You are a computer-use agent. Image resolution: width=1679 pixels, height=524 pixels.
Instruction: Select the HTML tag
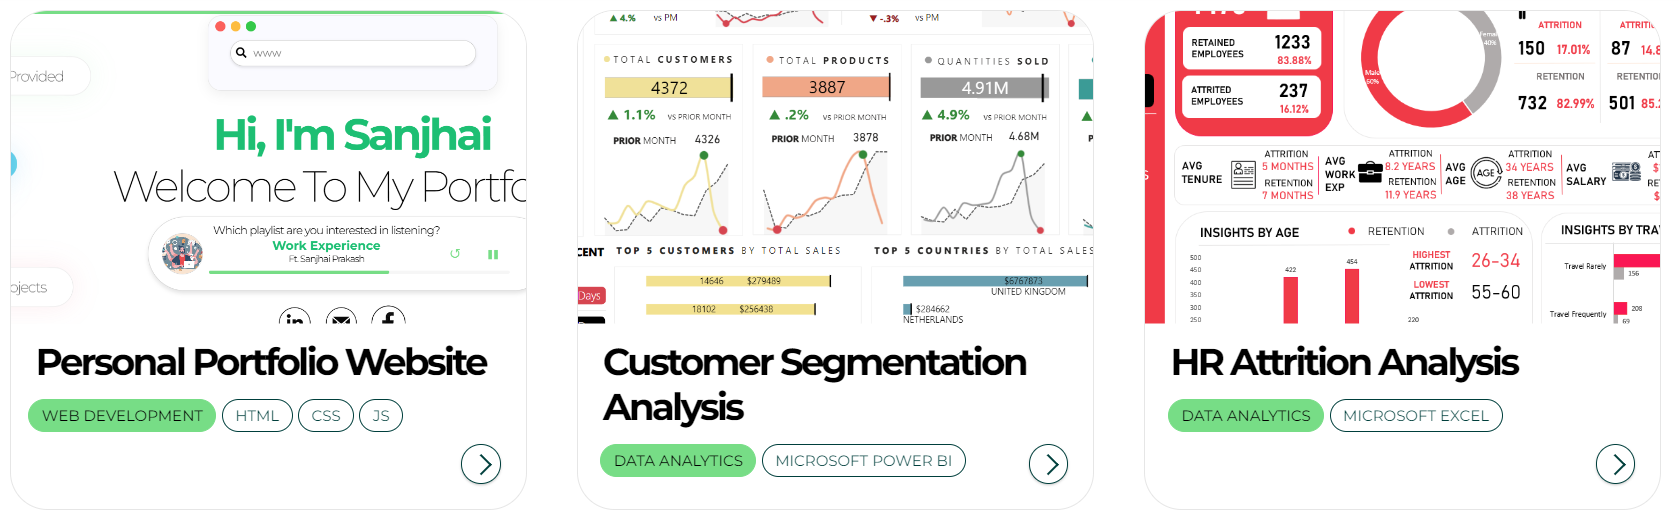coord(257,416)
